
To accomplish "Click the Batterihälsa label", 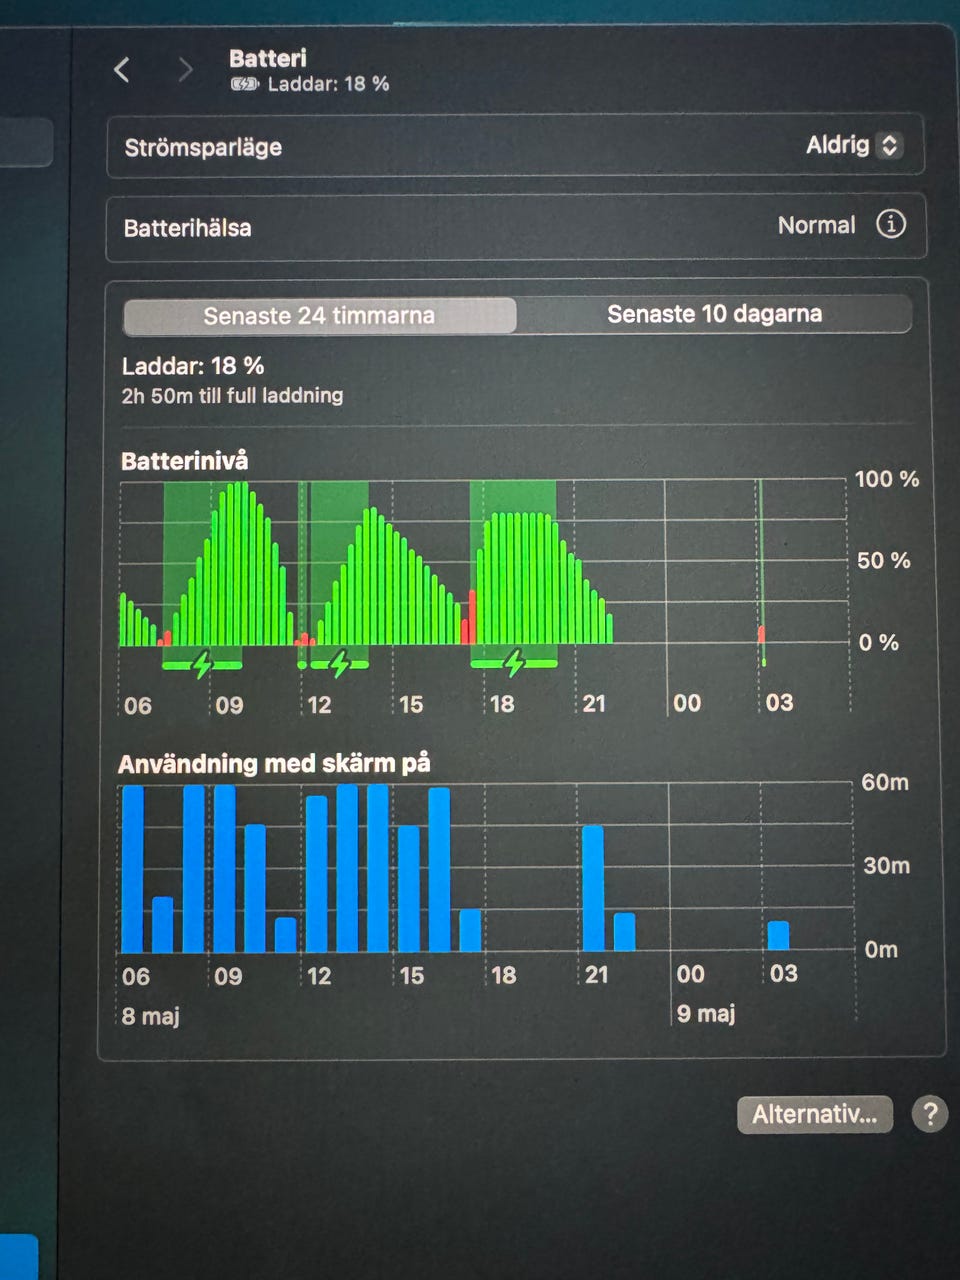I will [188, 228].
